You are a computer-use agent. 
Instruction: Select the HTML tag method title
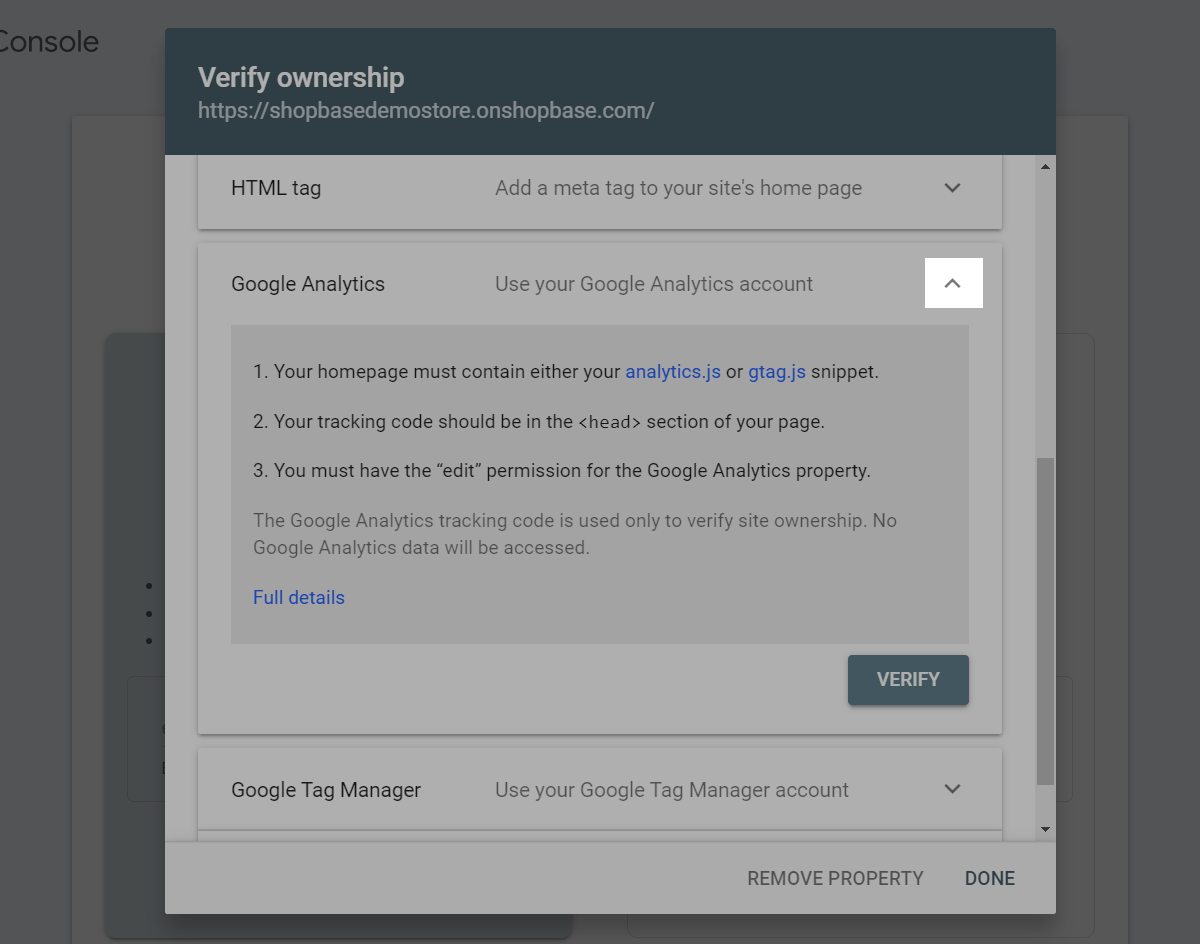click(276, 188)
